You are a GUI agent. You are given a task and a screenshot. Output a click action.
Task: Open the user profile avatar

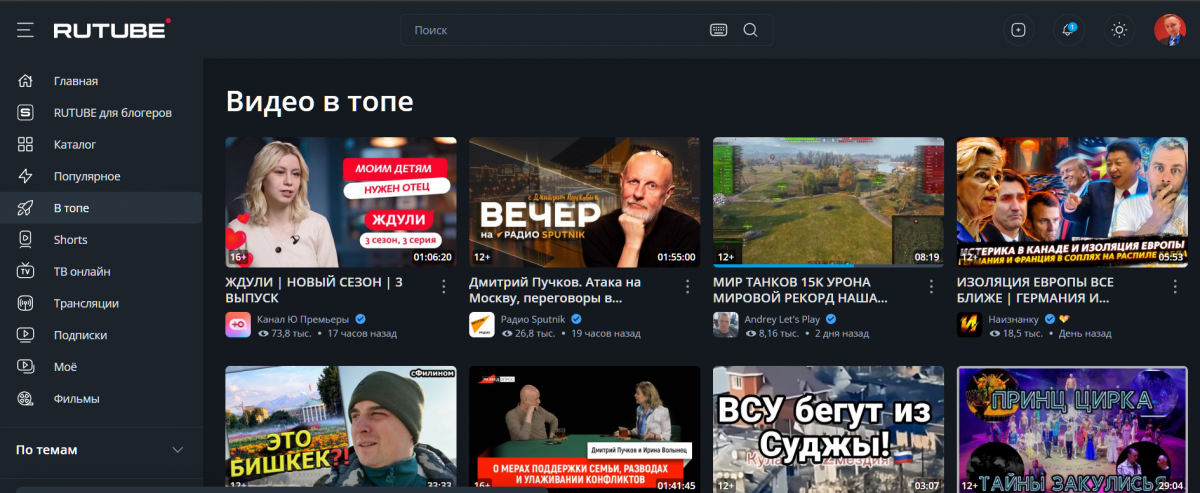click(x=1169, y=30)
